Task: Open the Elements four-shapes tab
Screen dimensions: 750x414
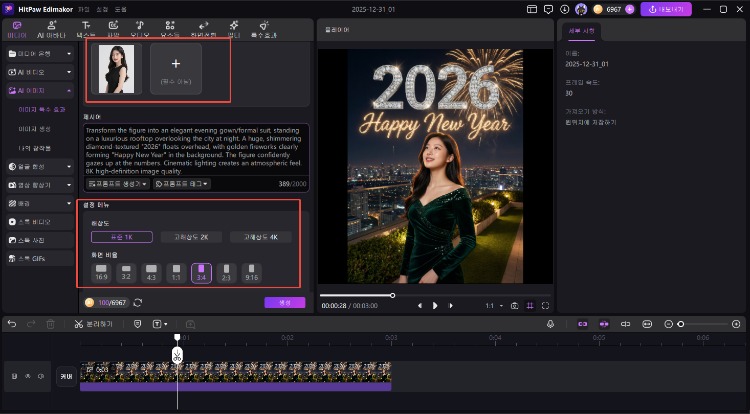Action: pos(170,29)
